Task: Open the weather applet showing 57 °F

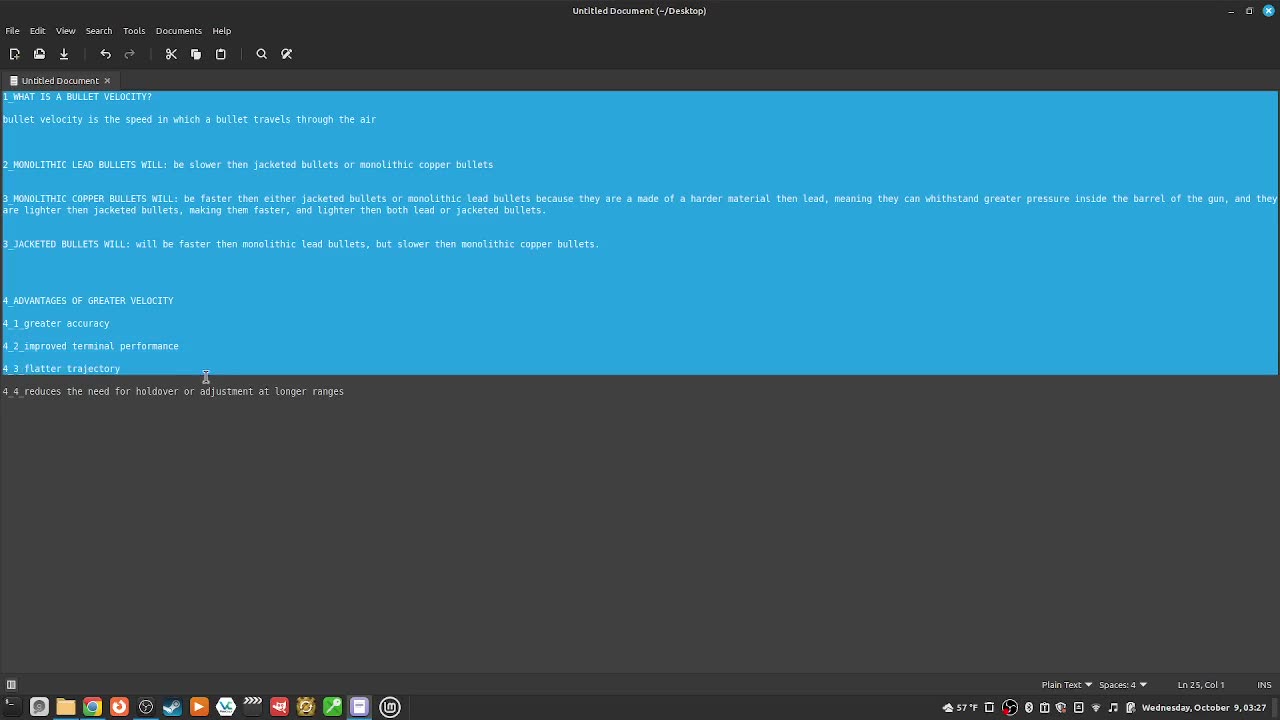Action: [961, 707]
